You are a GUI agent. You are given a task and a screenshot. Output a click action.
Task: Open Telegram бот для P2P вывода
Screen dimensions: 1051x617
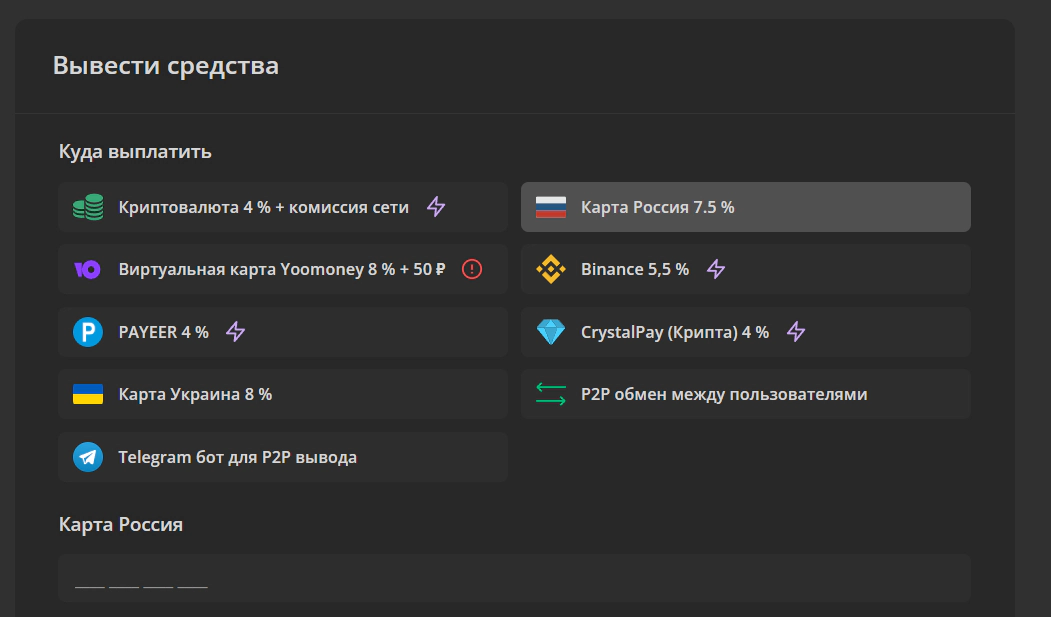[x=238, y=457]
